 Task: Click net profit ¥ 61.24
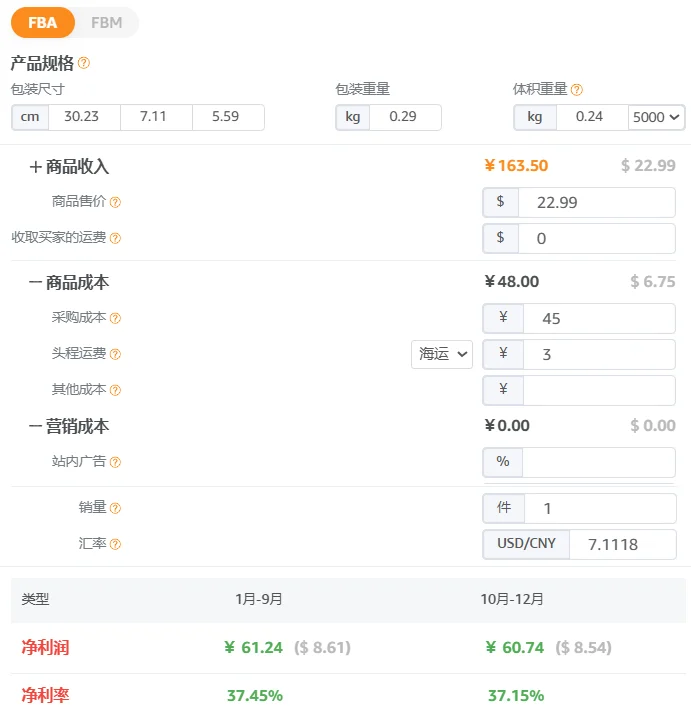point(254,648)
